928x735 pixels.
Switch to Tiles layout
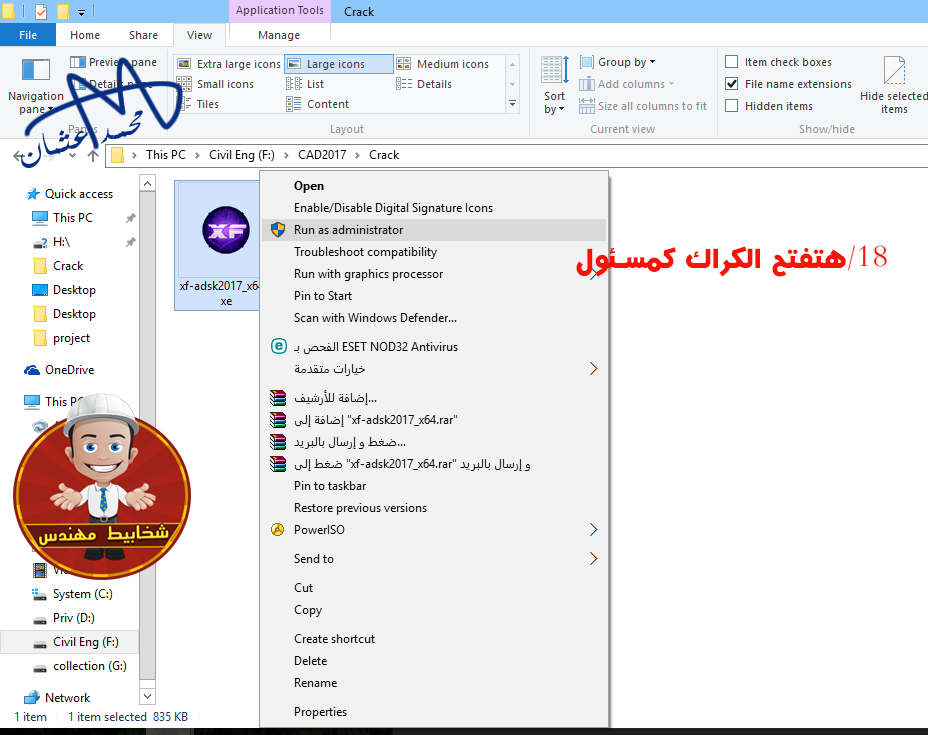[x=198, y=104]
